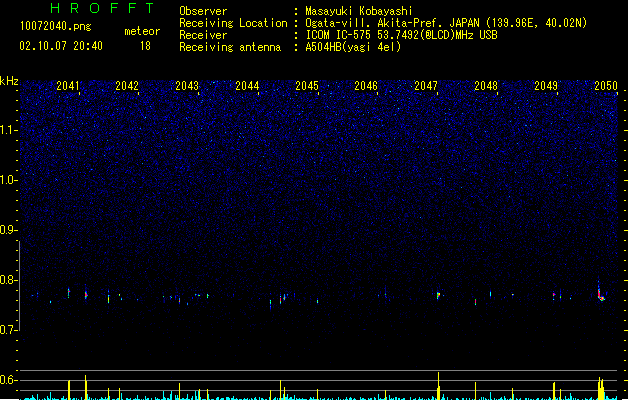The image size is (629, 400).
Task: Click the antenna A504HB(yagi 4el) text
Action: [353, 47]
